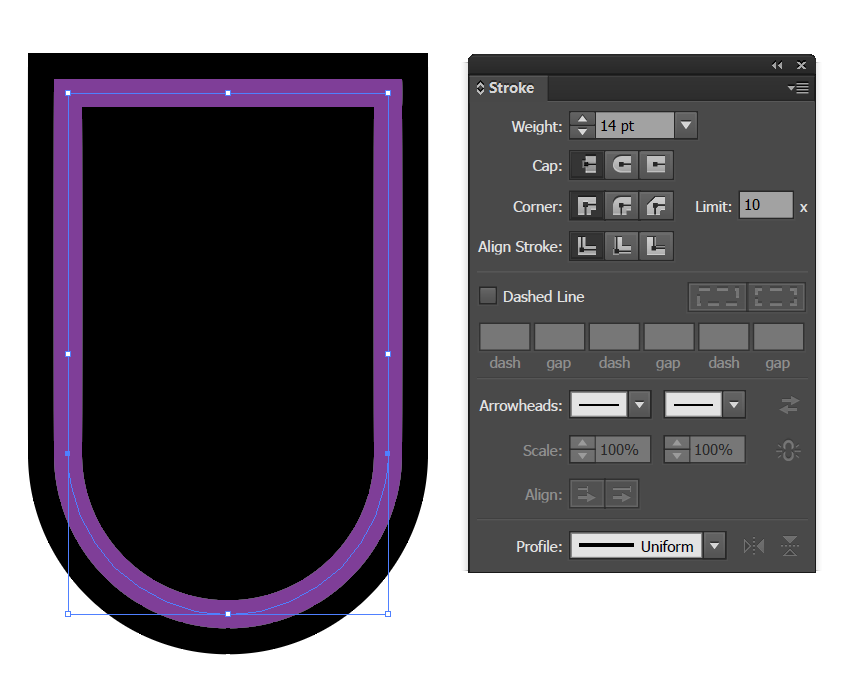Select the Round Cap option
The height and width of the screenshot is (693, 859).
pyautogui.click(x=620, y=165)
